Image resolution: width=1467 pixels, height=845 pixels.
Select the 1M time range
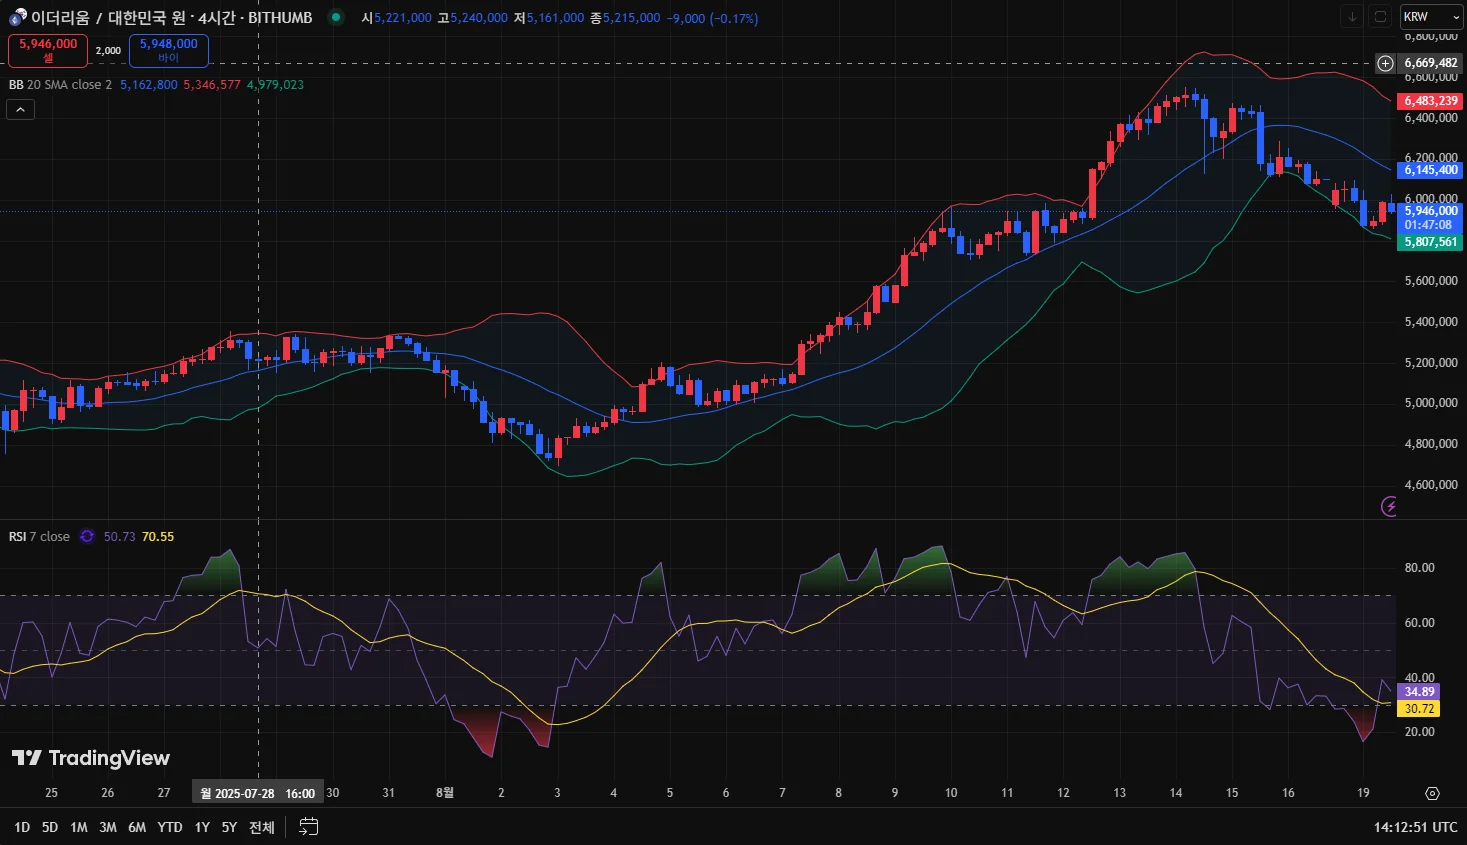coord(79,827)
